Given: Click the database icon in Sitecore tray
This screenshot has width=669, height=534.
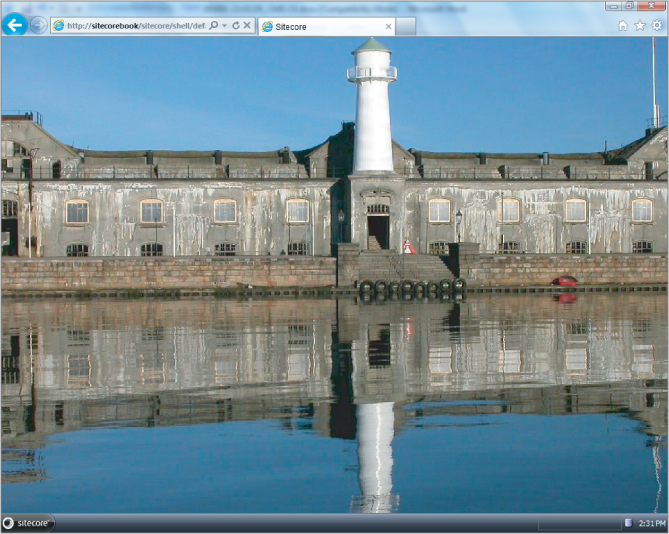Looking at the screenshot, I should click(x=628, y=523).
